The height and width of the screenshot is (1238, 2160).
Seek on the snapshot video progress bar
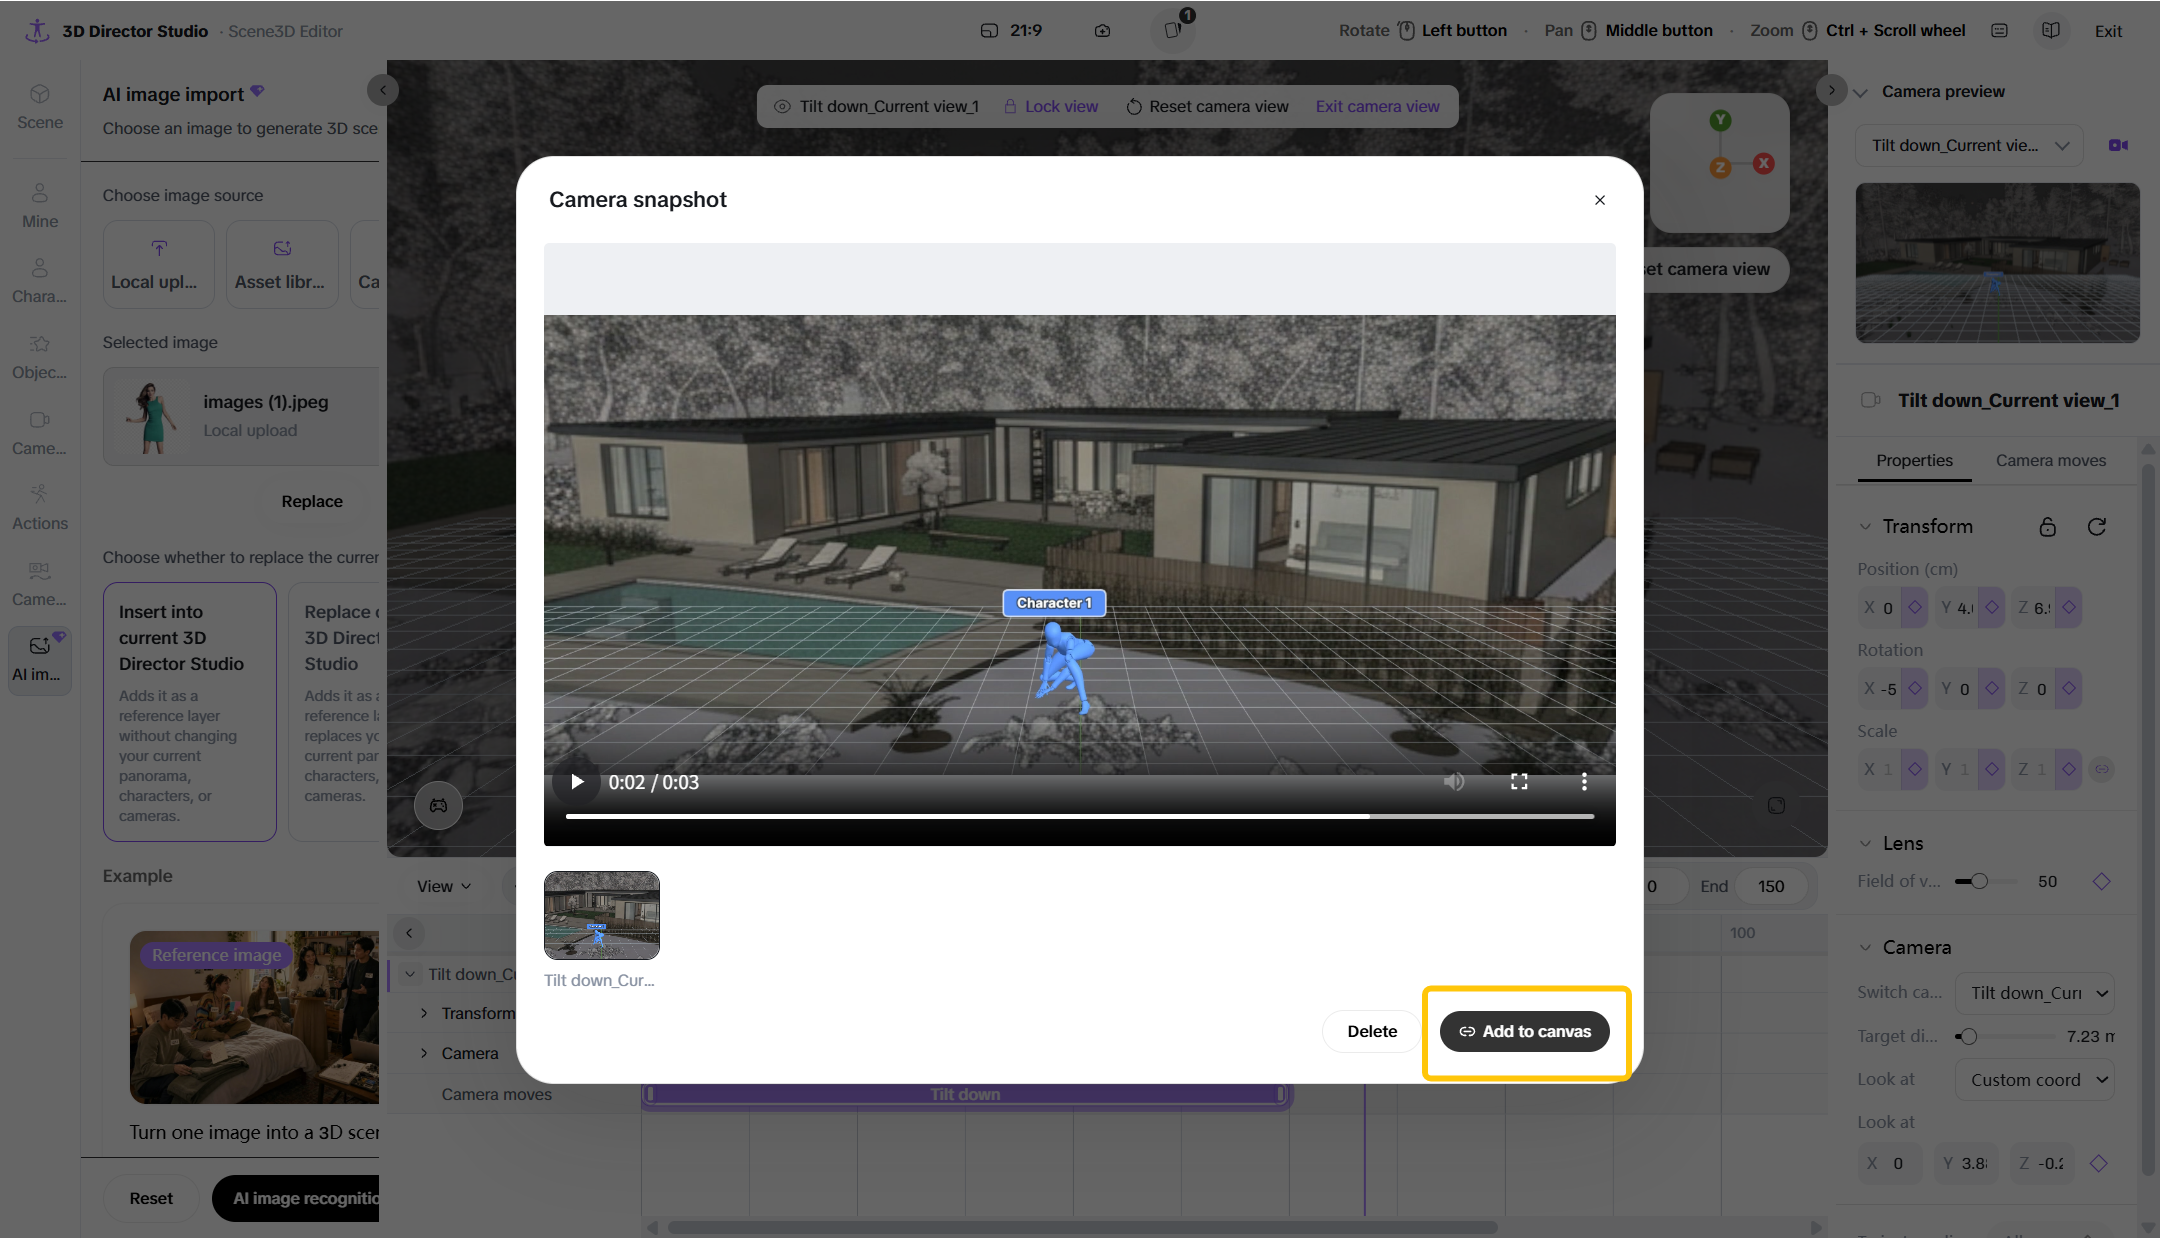[x=1080, y=816]
